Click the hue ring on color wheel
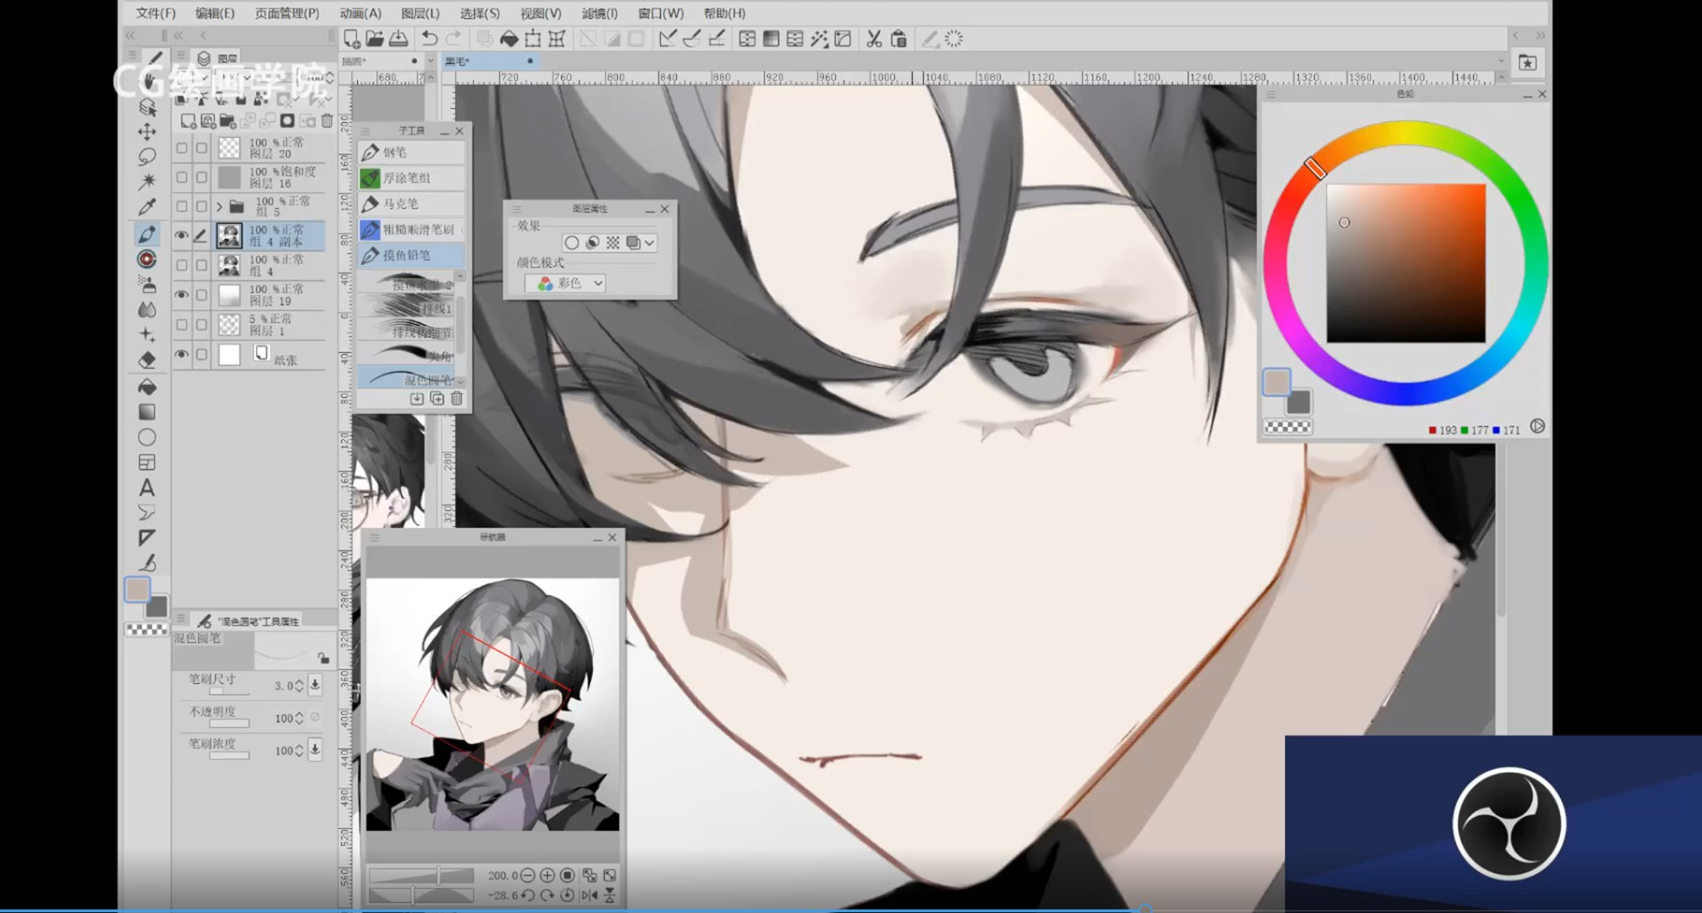1702x913 pixels. pyautogui.click(x=1405, y=133)
